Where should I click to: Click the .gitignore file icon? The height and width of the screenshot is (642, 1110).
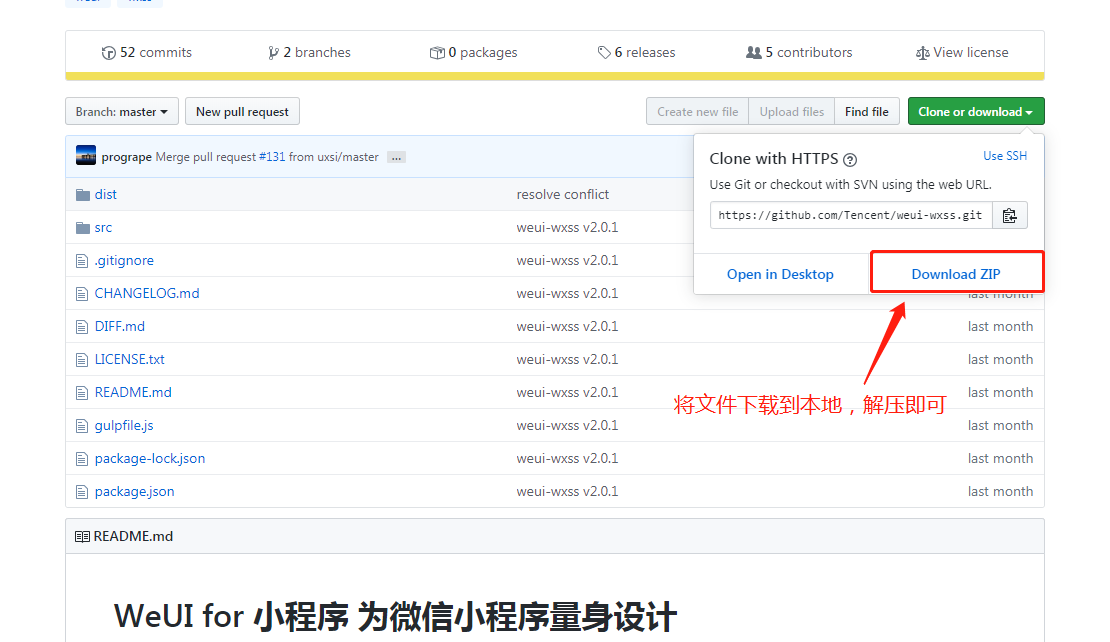(81, 261)
